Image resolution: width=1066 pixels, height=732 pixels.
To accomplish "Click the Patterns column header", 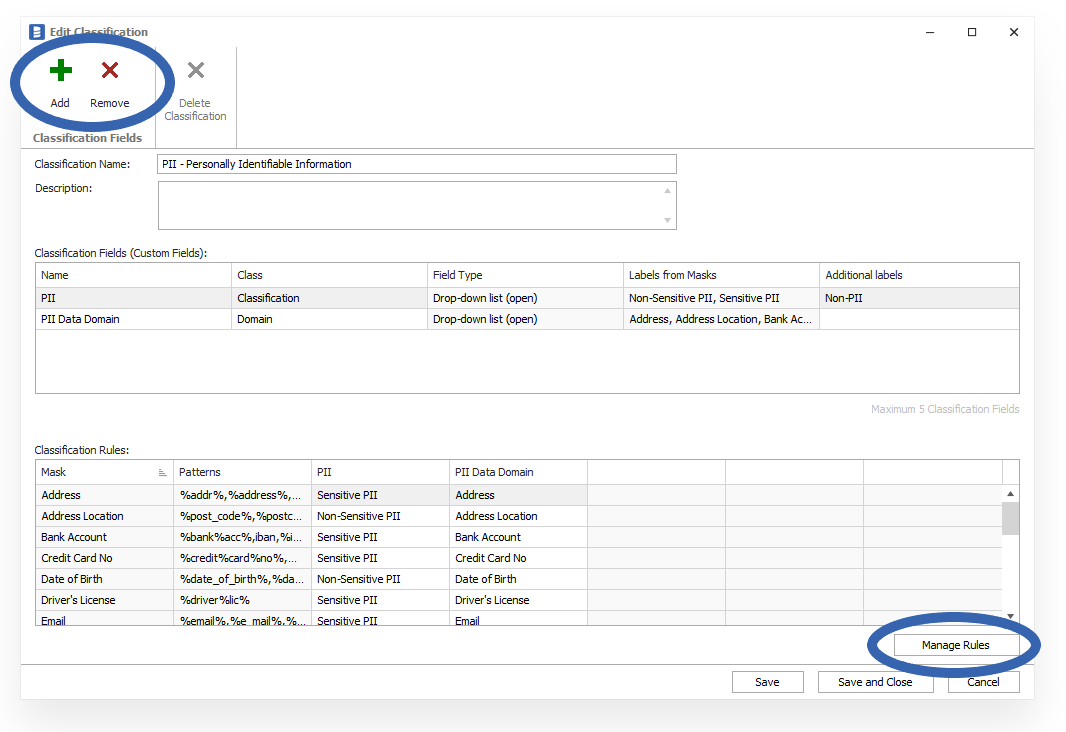I will point(242,472).
